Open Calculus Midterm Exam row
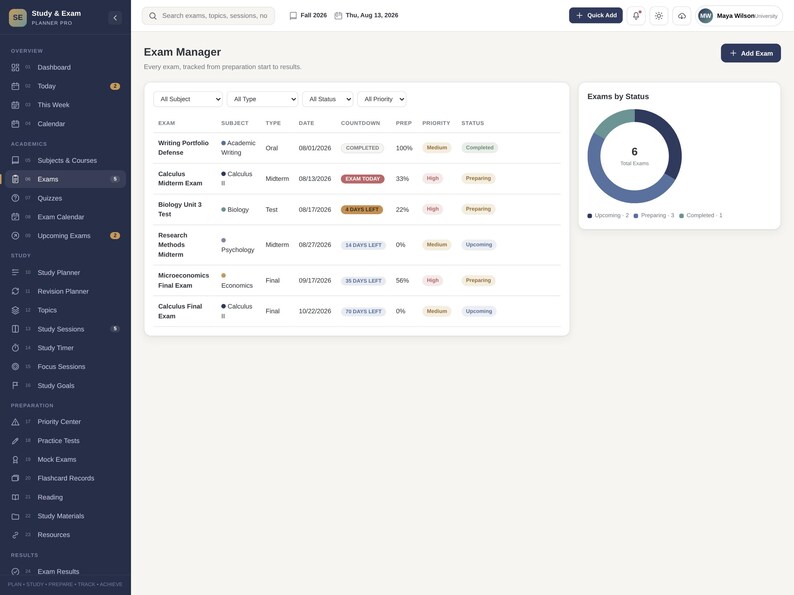Screen dimensions: 794x595 [357, 179]
